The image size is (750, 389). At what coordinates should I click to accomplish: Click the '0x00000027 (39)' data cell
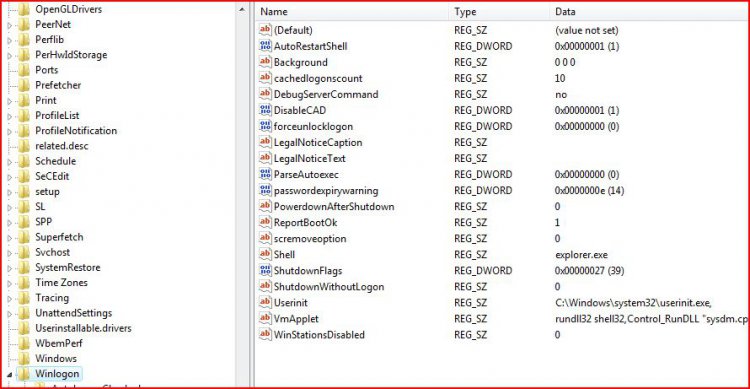click(x=589, y=270)
